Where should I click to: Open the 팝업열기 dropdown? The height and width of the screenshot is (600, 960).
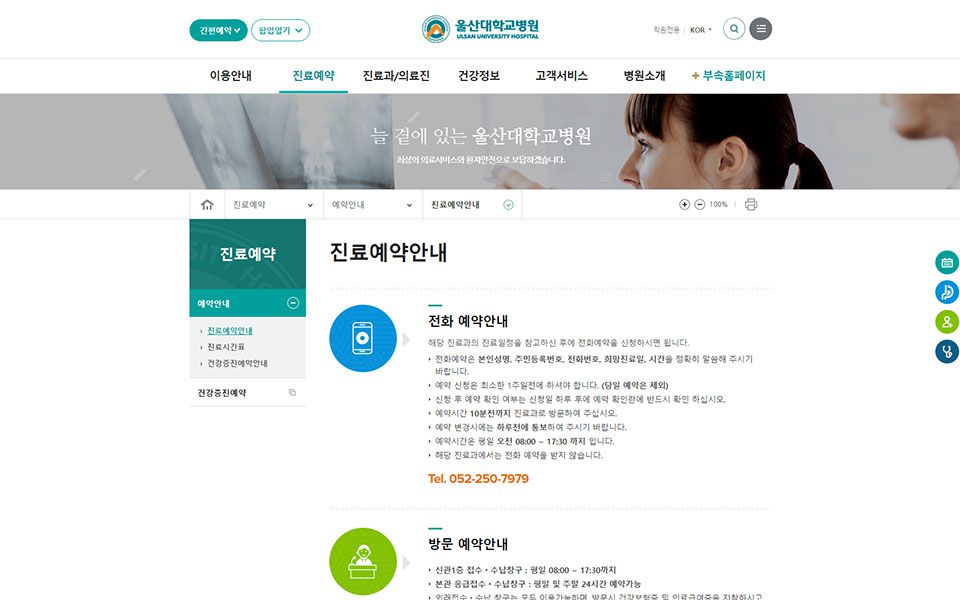[280, 30]
